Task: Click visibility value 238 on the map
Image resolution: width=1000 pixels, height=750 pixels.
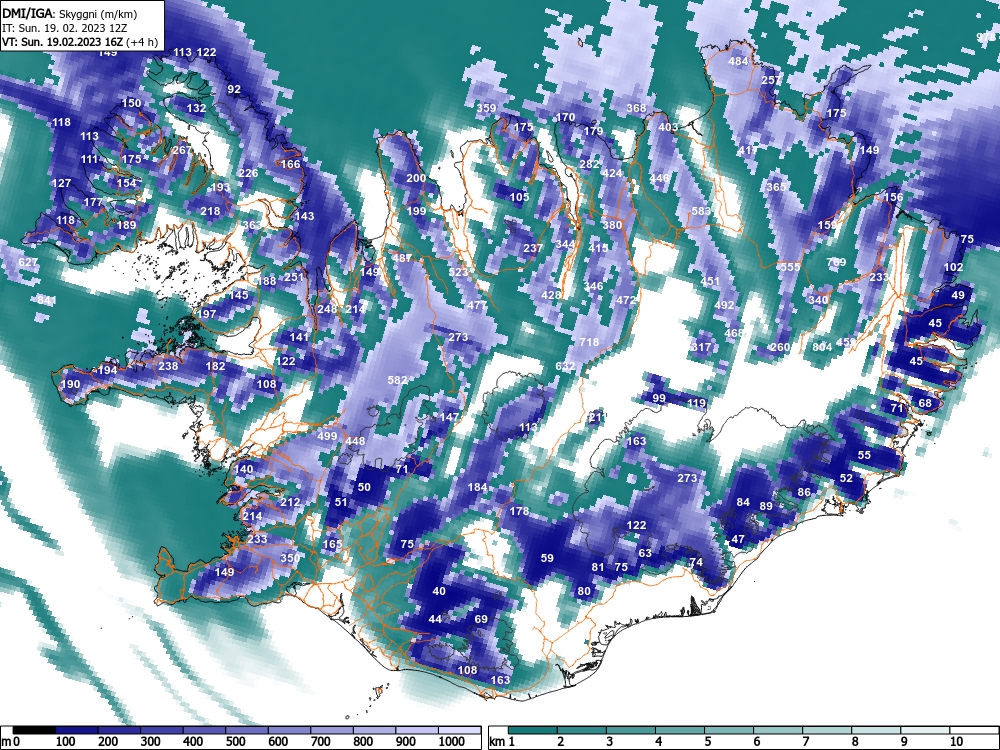Action: coord(168,365)
